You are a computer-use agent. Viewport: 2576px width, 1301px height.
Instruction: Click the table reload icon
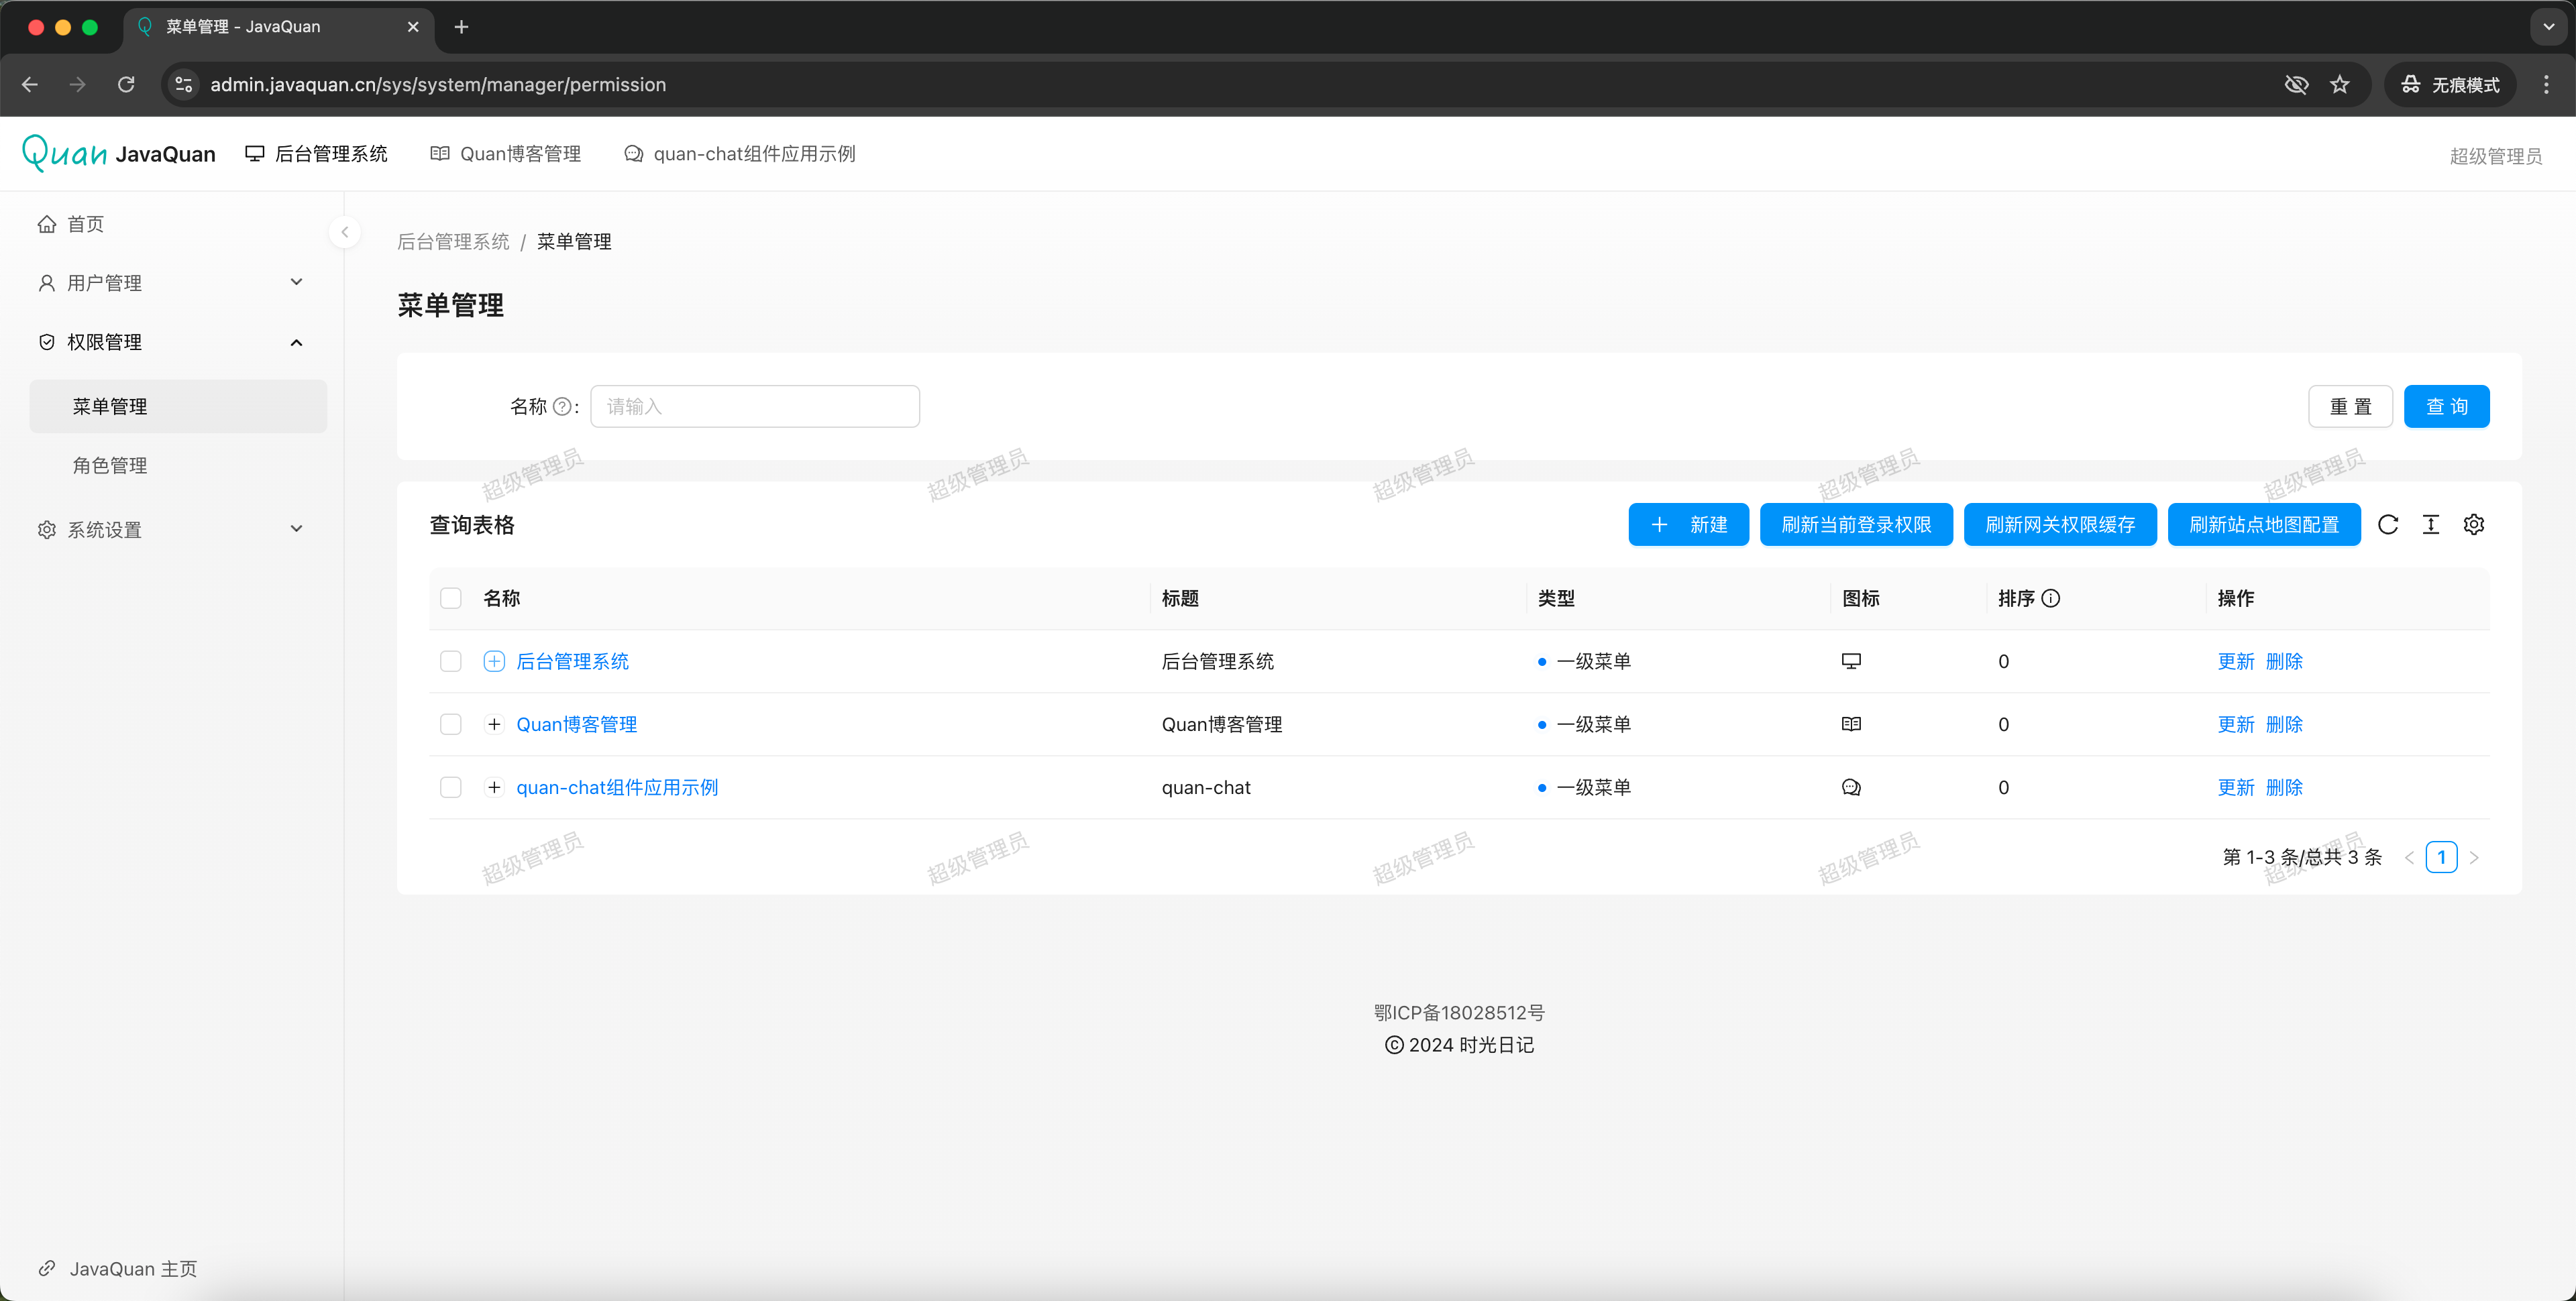click(x=2388, y=525)
